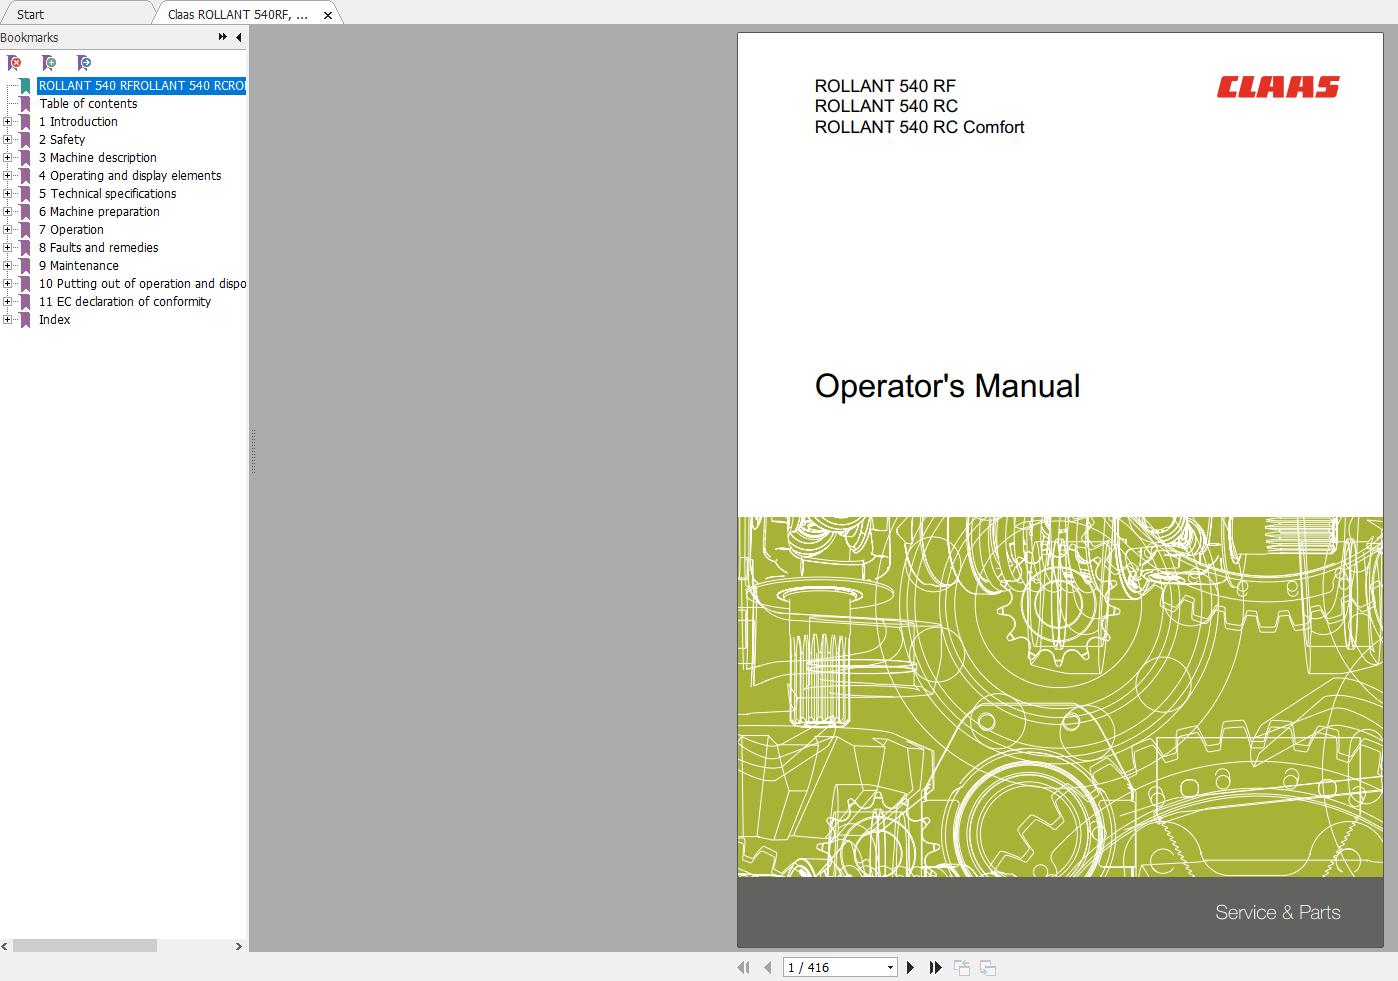Click the previous view icon
The image size is (1398, 981).
[x=962, y=967]
